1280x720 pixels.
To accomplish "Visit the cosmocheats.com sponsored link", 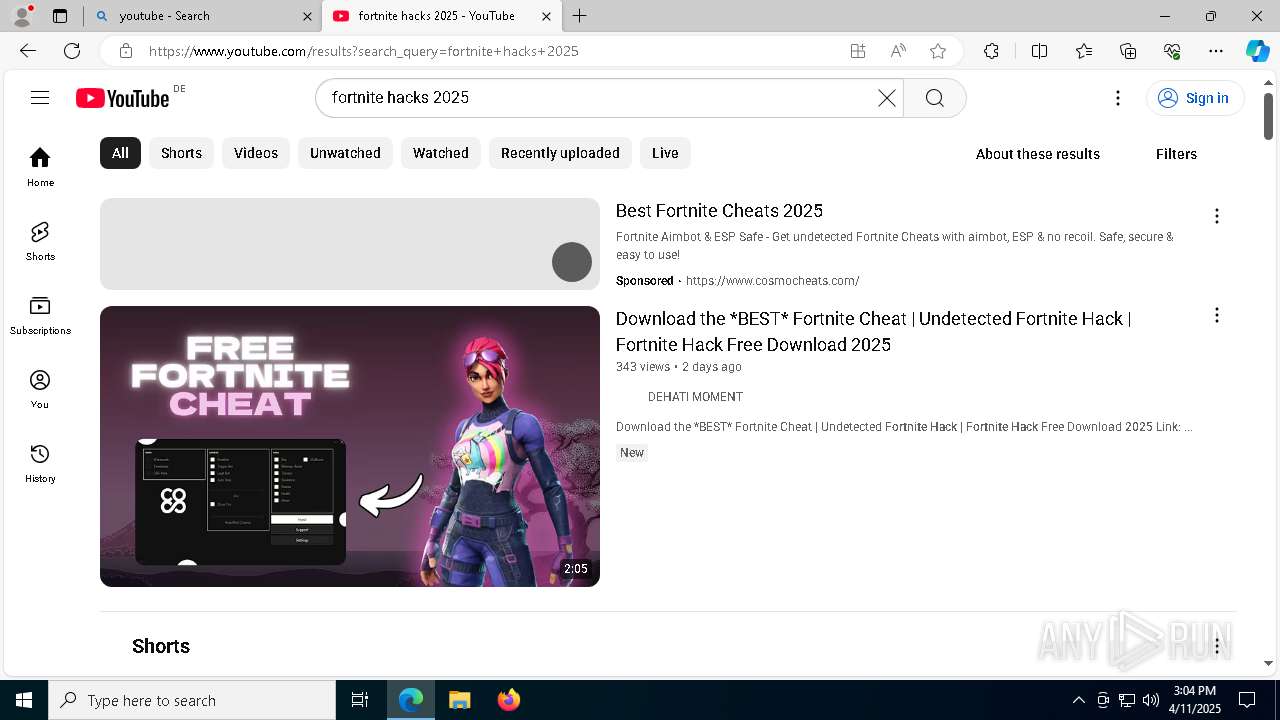I will point(772,281).
